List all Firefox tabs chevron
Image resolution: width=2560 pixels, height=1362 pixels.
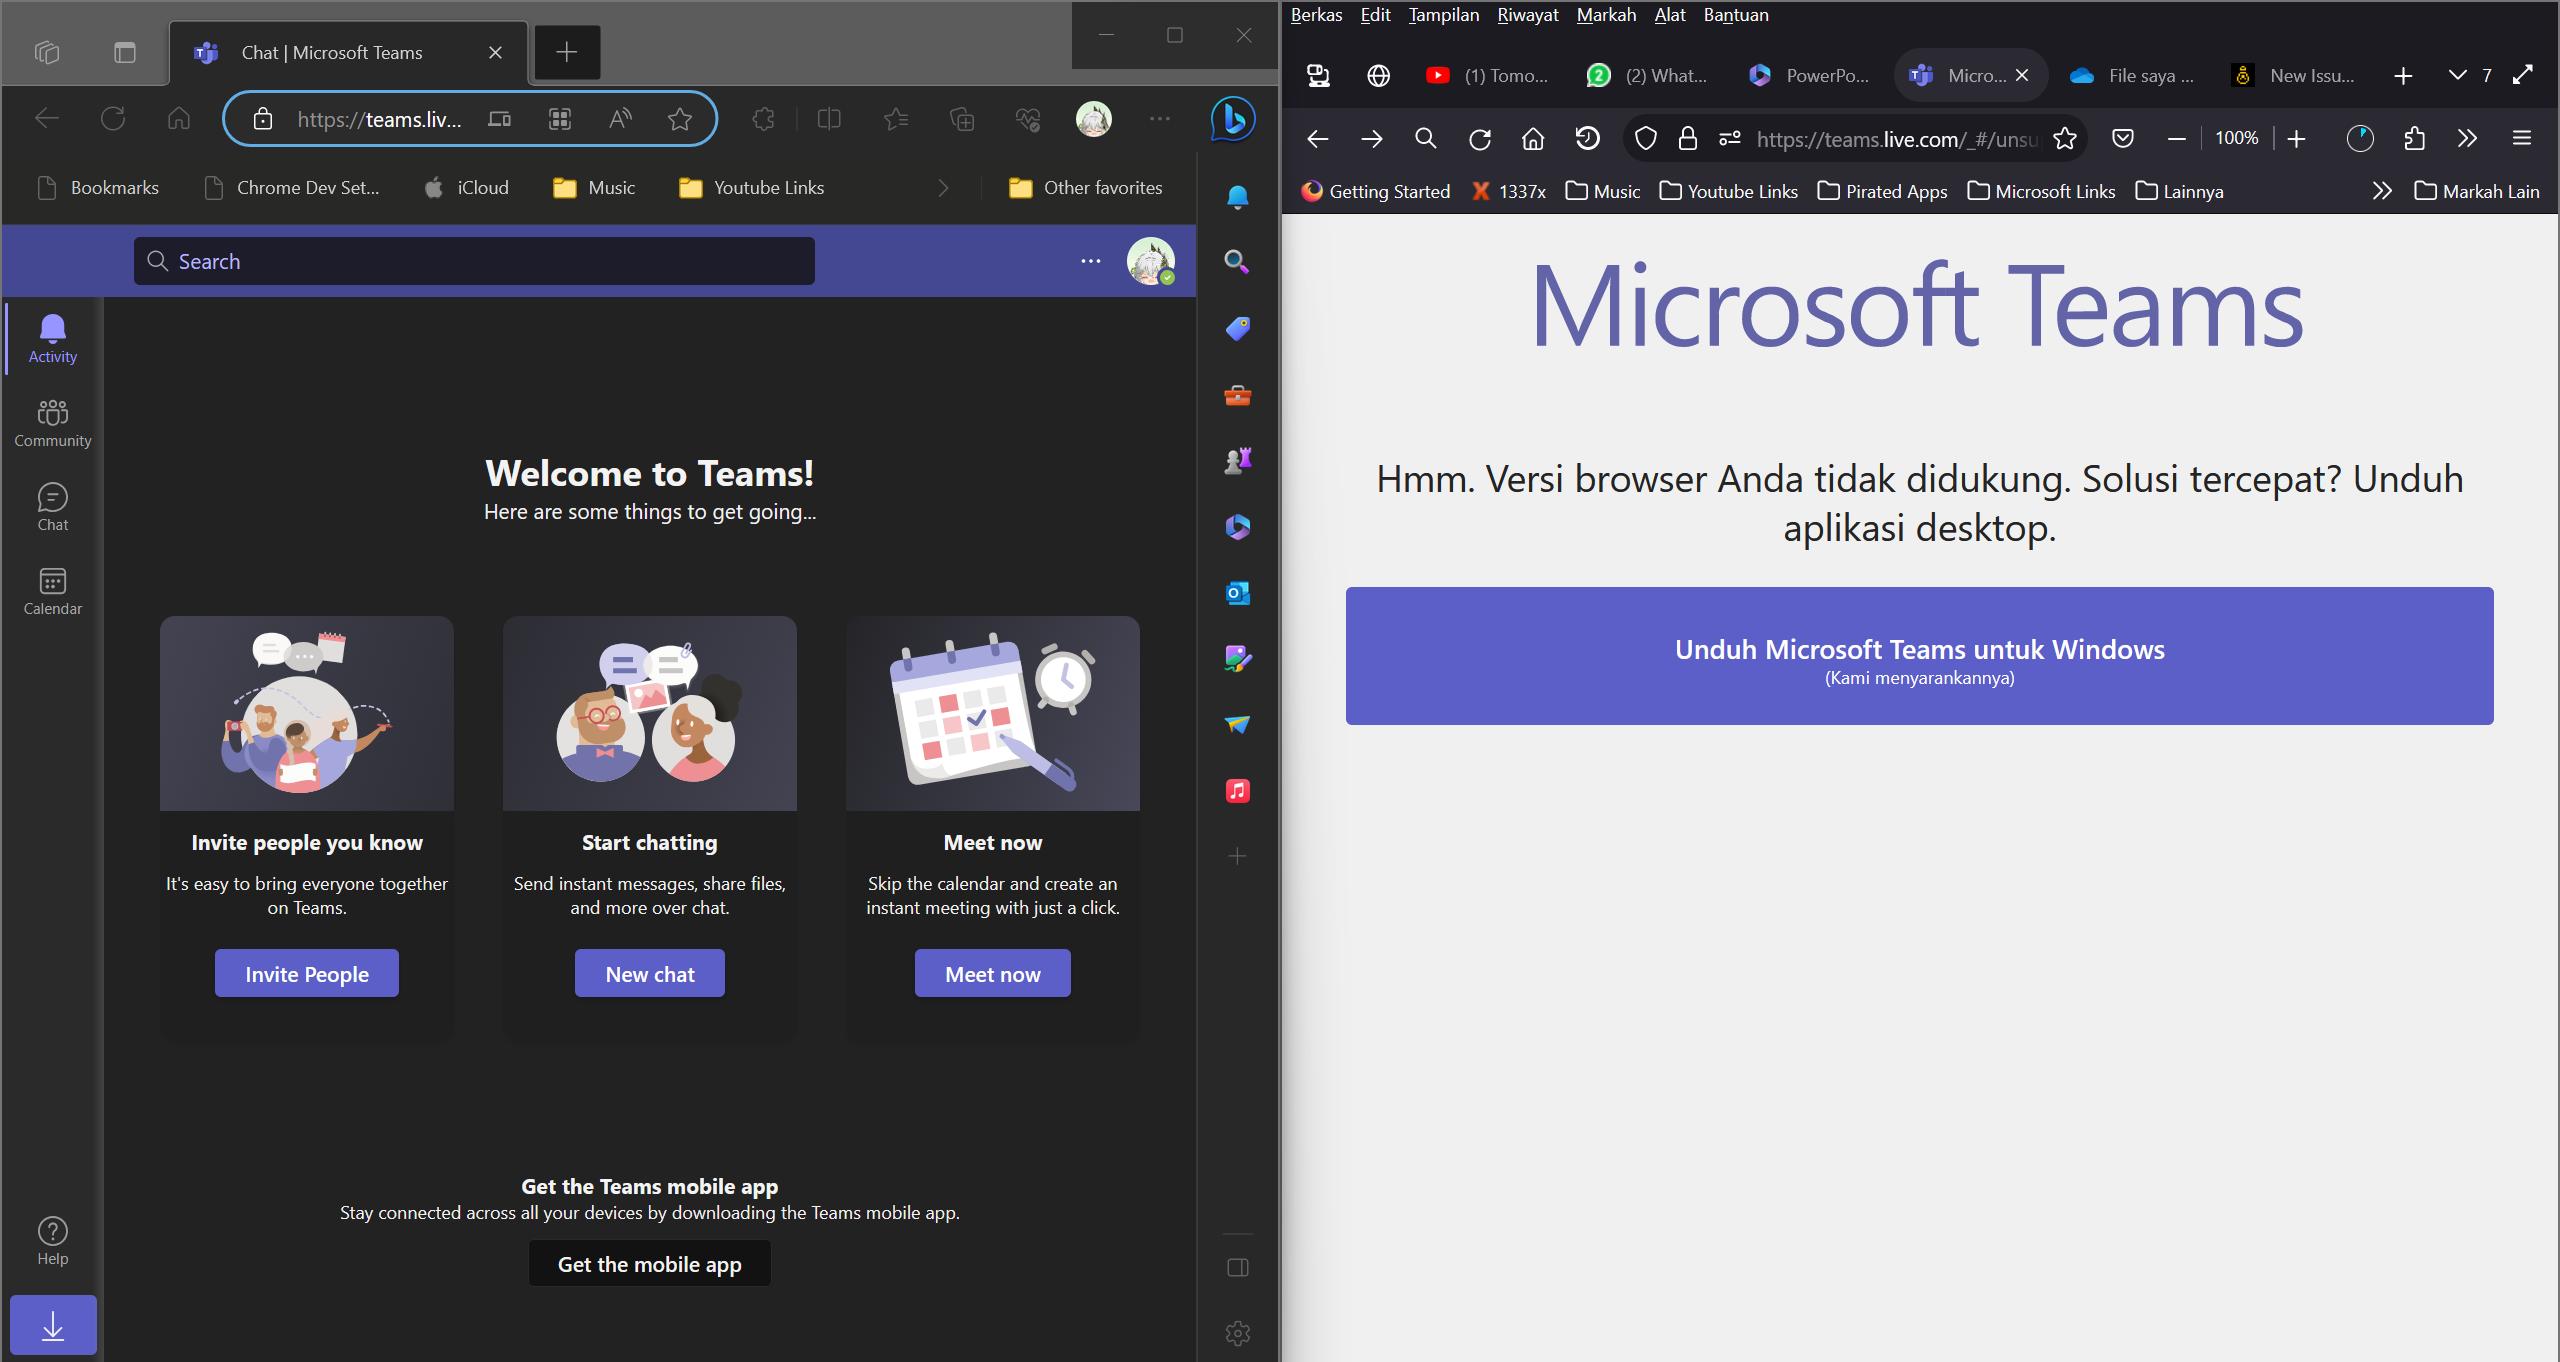pos(2457,75)
